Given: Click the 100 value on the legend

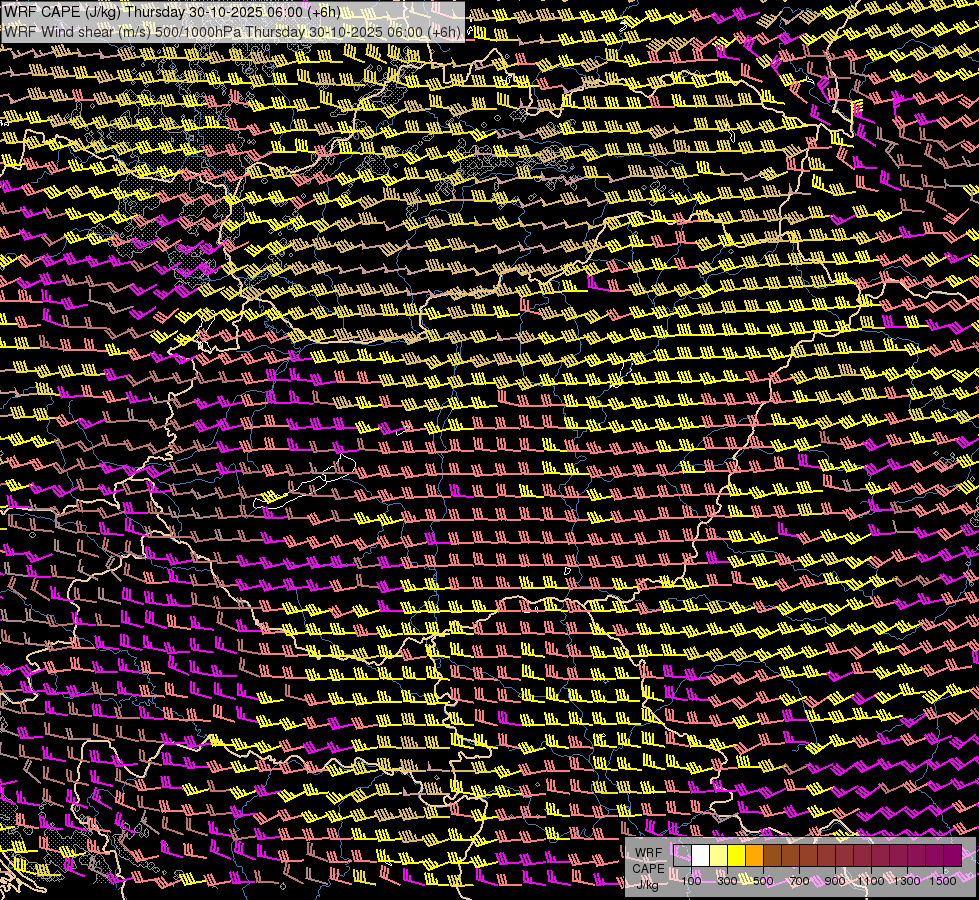Looking at the screenshot, I should (691, 881).
